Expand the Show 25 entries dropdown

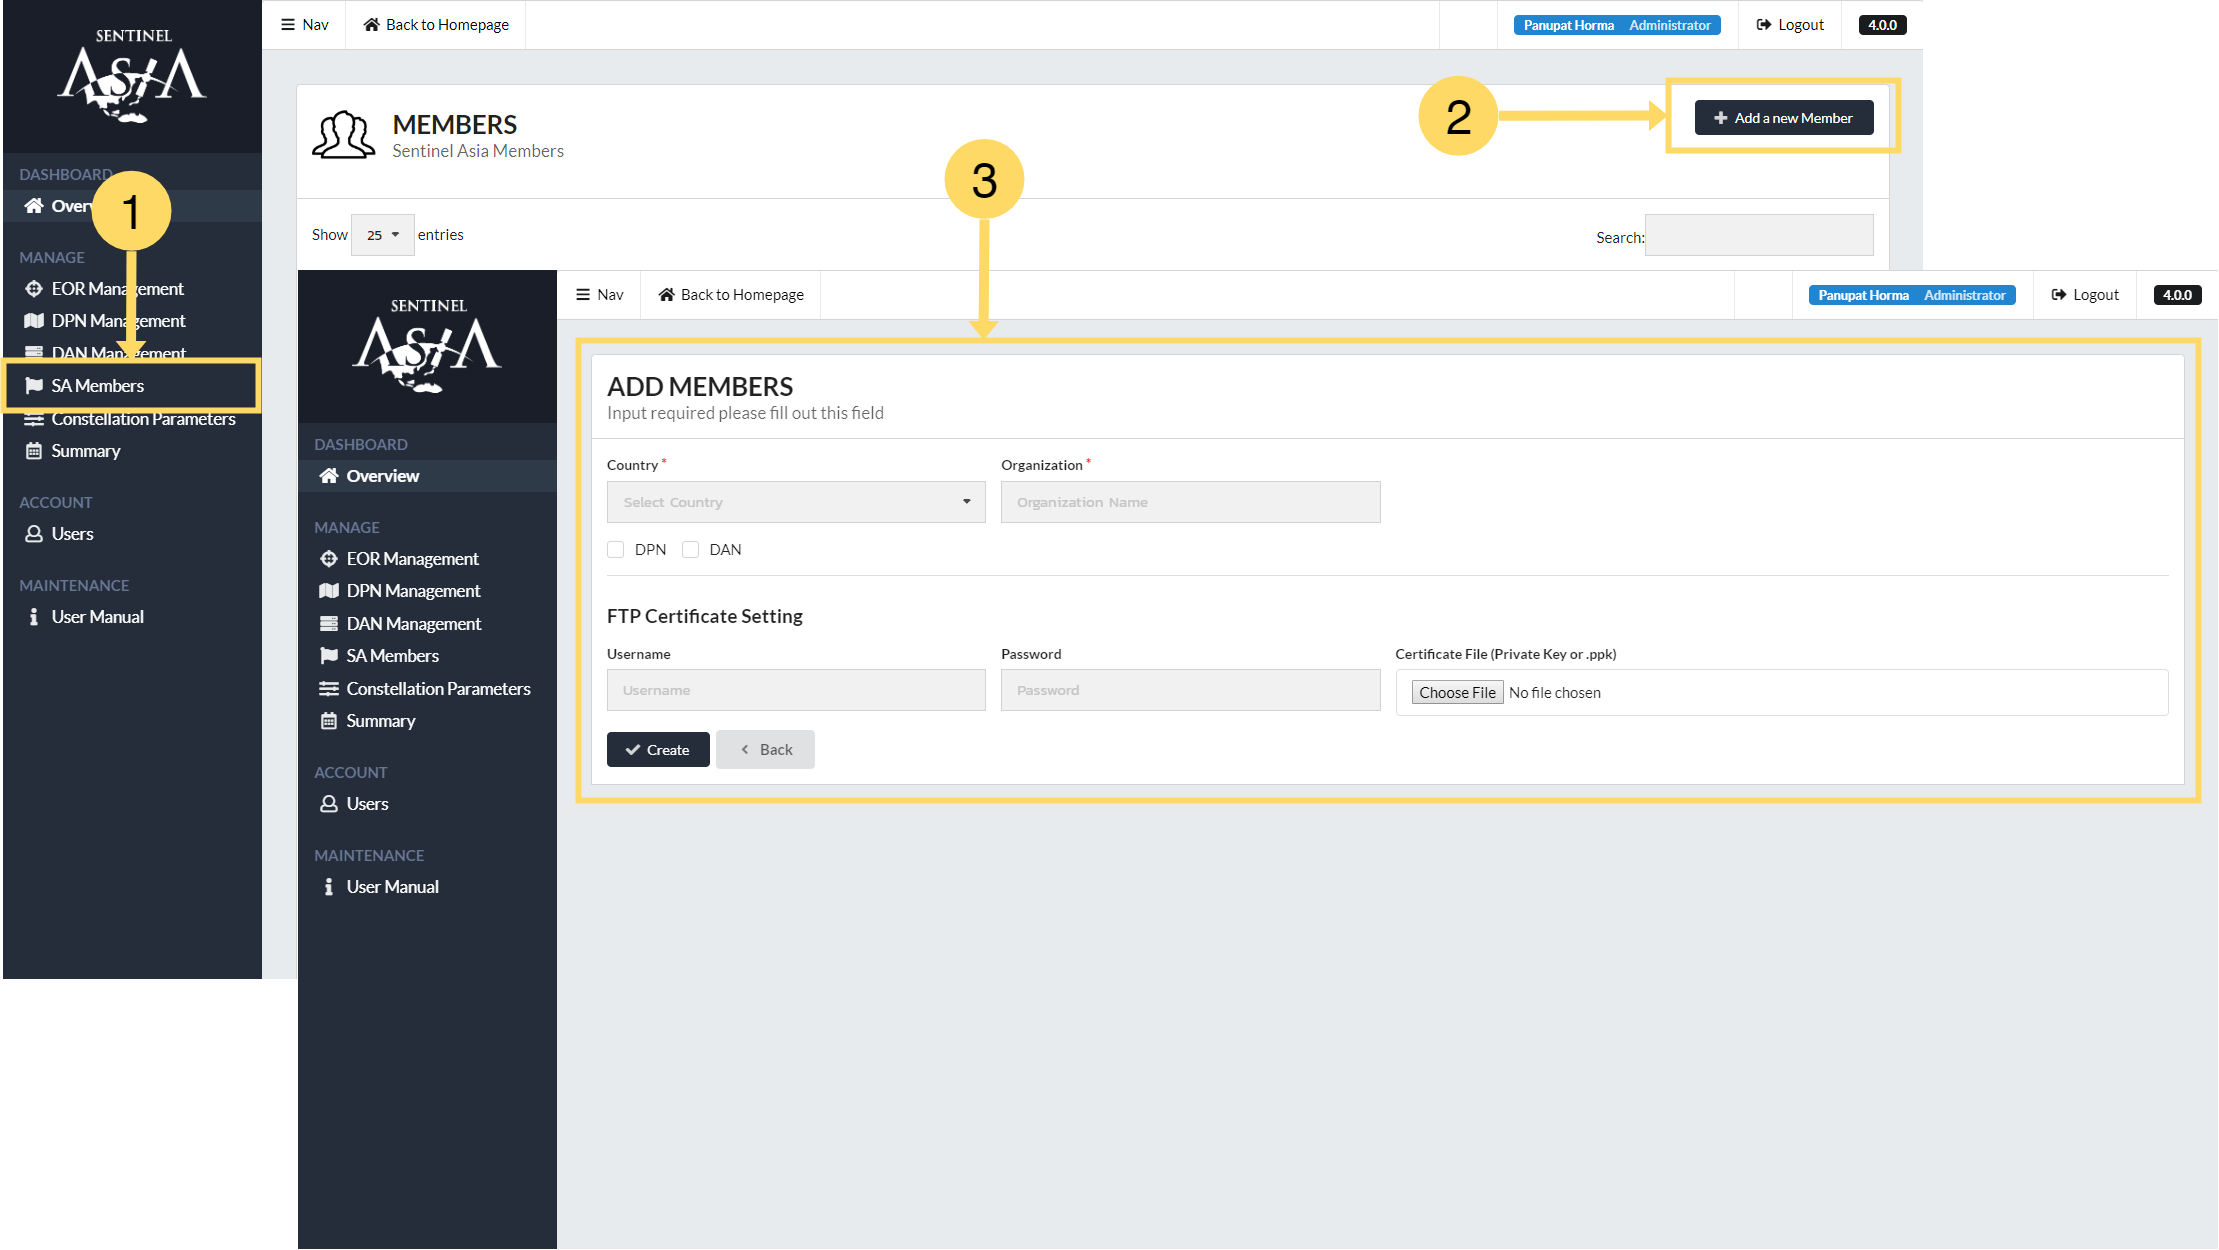pyautogui.click(x=382, y=235)
